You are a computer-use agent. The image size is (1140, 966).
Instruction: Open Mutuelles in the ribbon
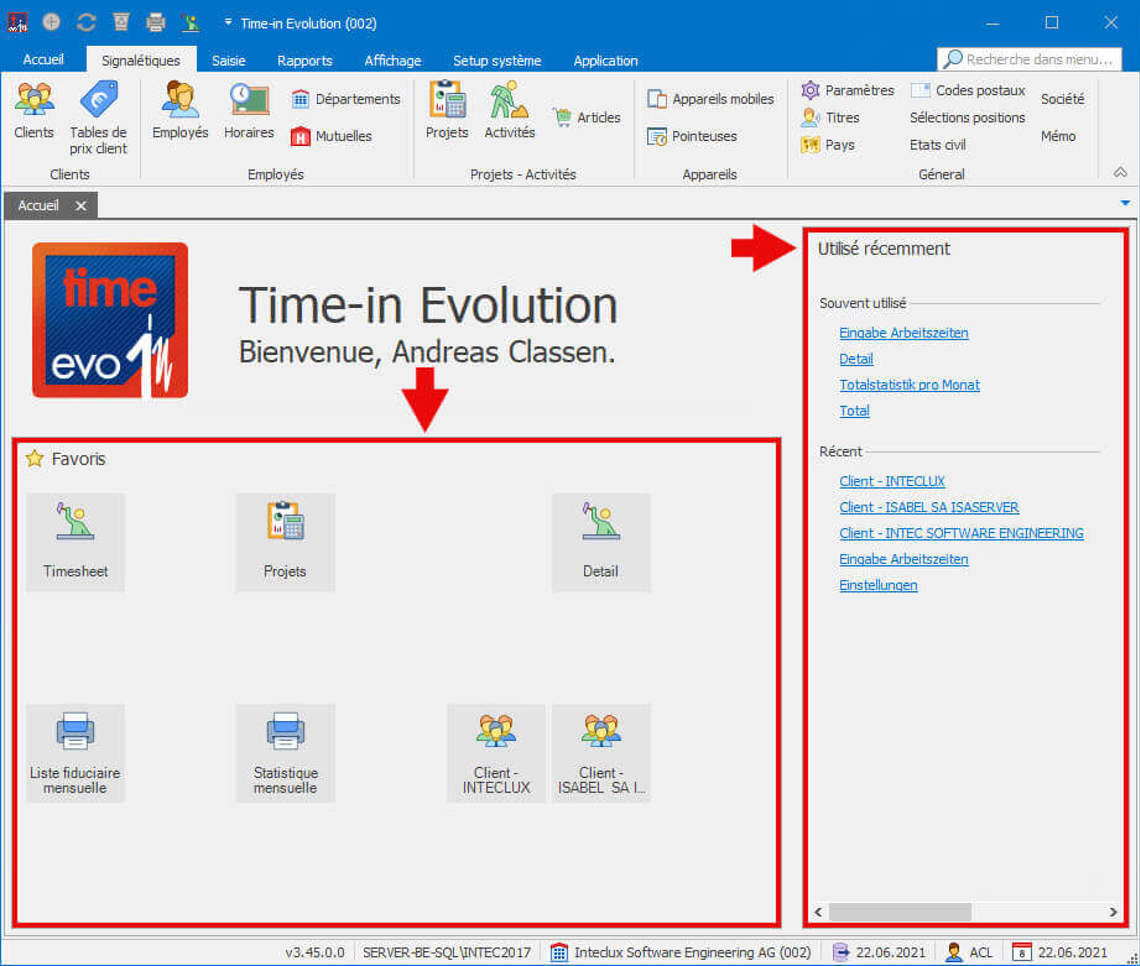(x=332, y=136)
